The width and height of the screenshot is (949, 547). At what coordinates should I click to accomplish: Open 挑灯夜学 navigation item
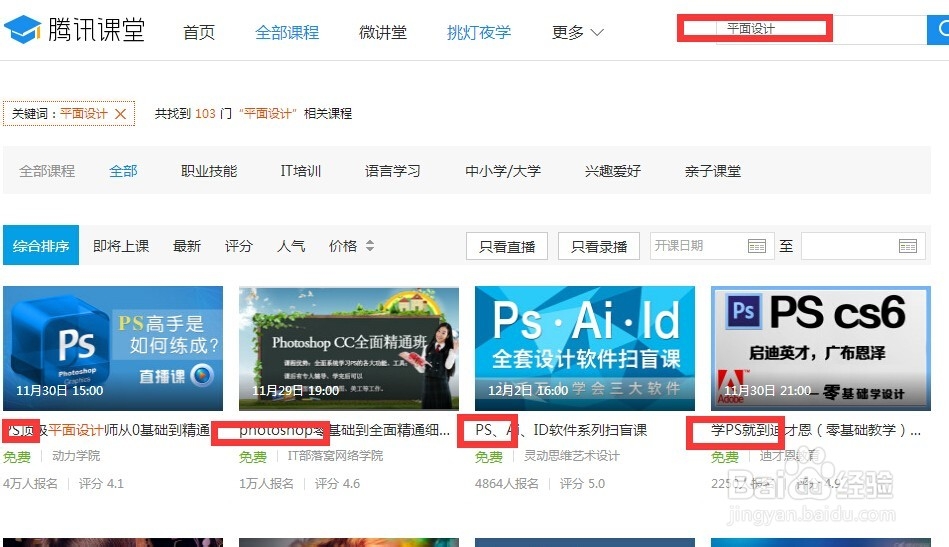[x=479, y=32]
